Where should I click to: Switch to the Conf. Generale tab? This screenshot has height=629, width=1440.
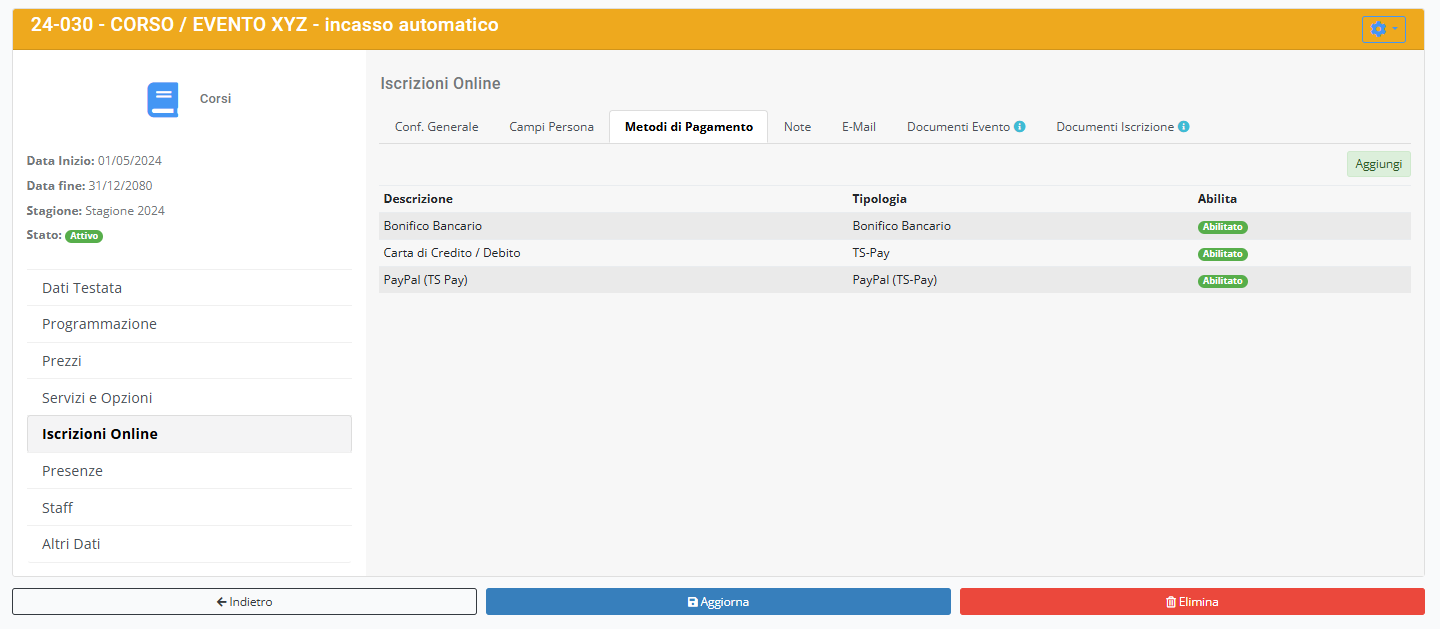point(436,127)
